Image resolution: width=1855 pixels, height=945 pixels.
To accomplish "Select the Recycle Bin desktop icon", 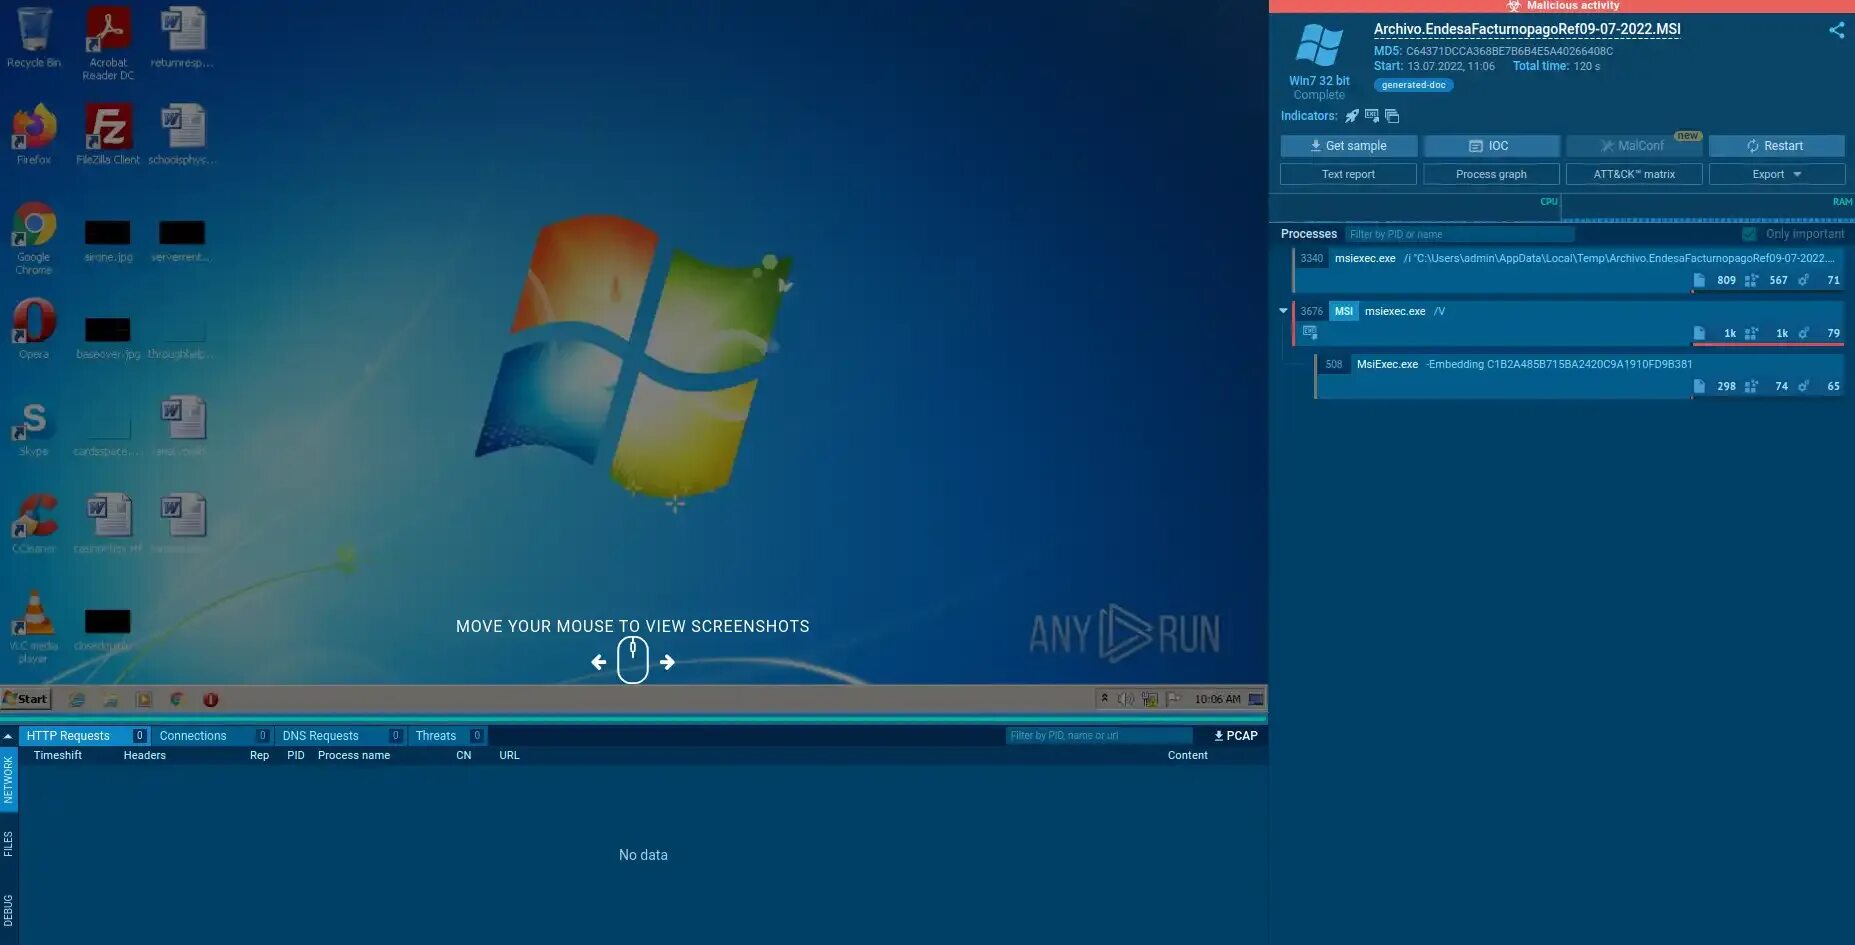I will (34, 38).
